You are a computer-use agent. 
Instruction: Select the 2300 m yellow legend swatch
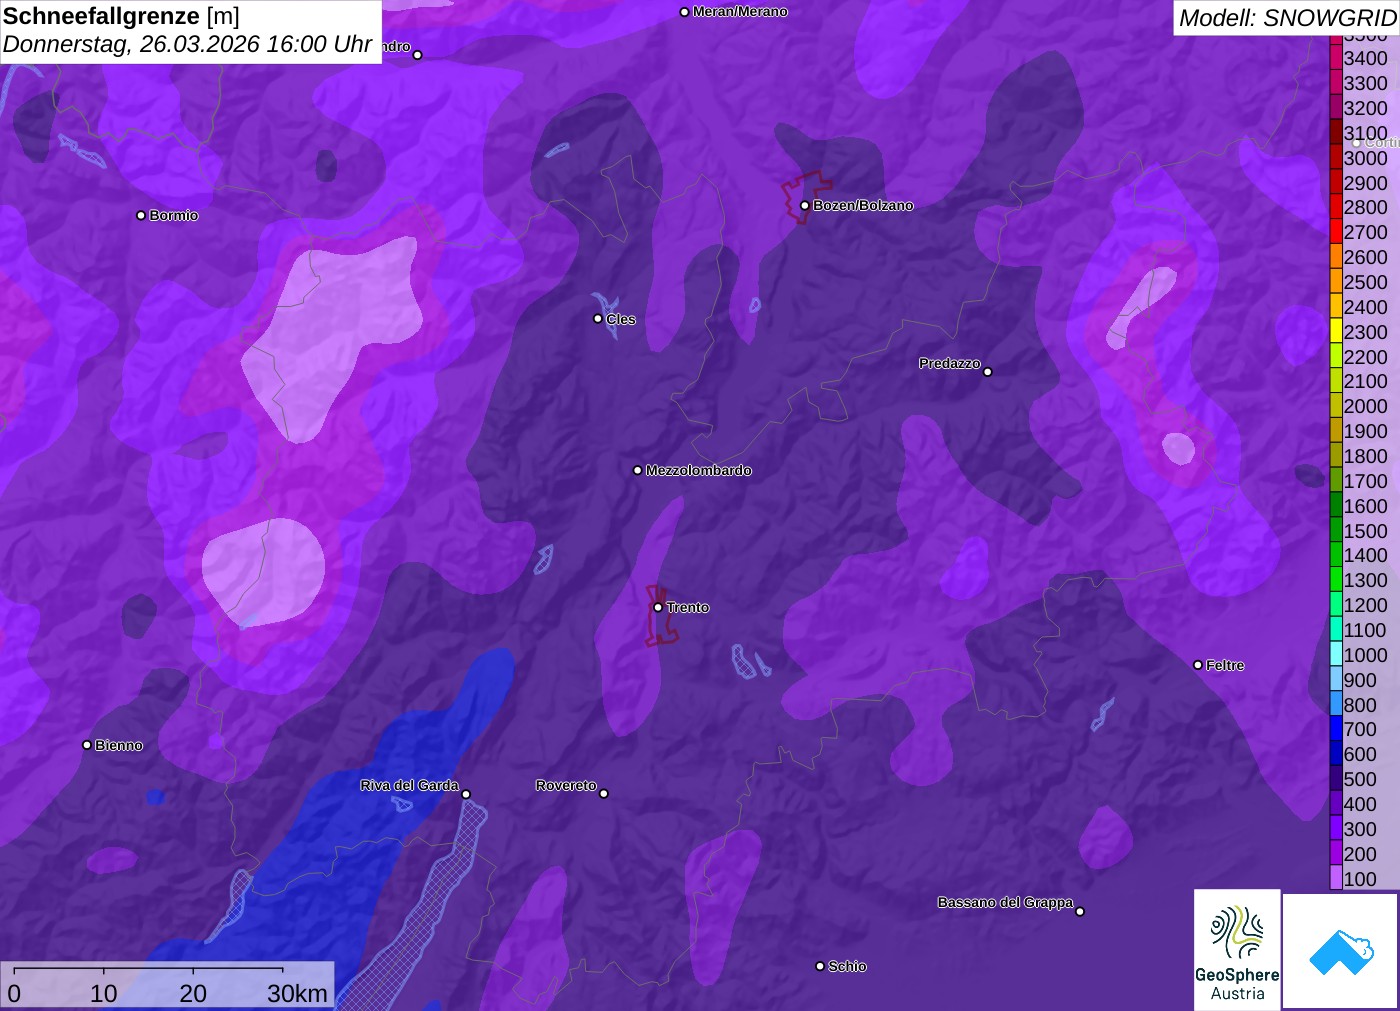1336,332
